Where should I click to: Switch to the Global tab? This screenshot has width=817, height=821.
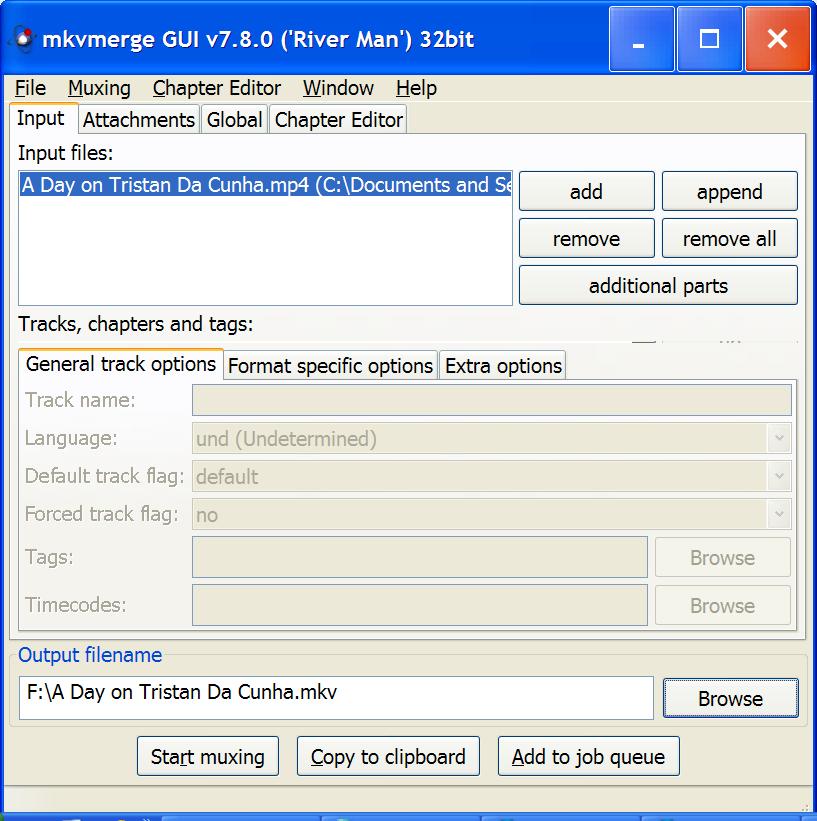tap(234, 120)
